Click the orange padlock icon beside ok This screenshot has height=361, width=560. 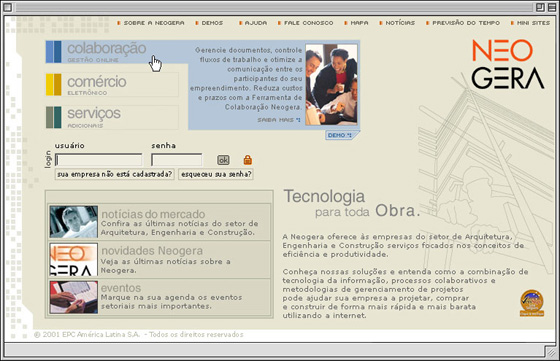[x=248, y=160]
